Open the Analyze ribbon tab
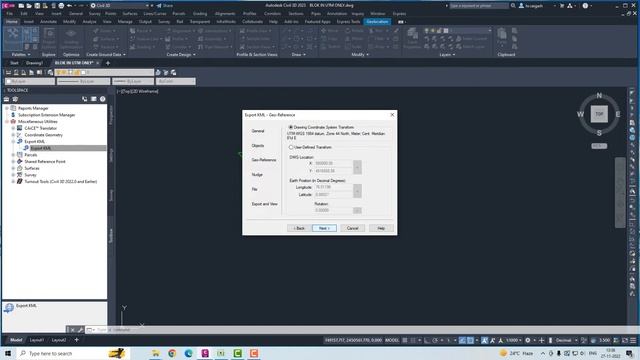 pyautogui.click(x=89, y=22)
